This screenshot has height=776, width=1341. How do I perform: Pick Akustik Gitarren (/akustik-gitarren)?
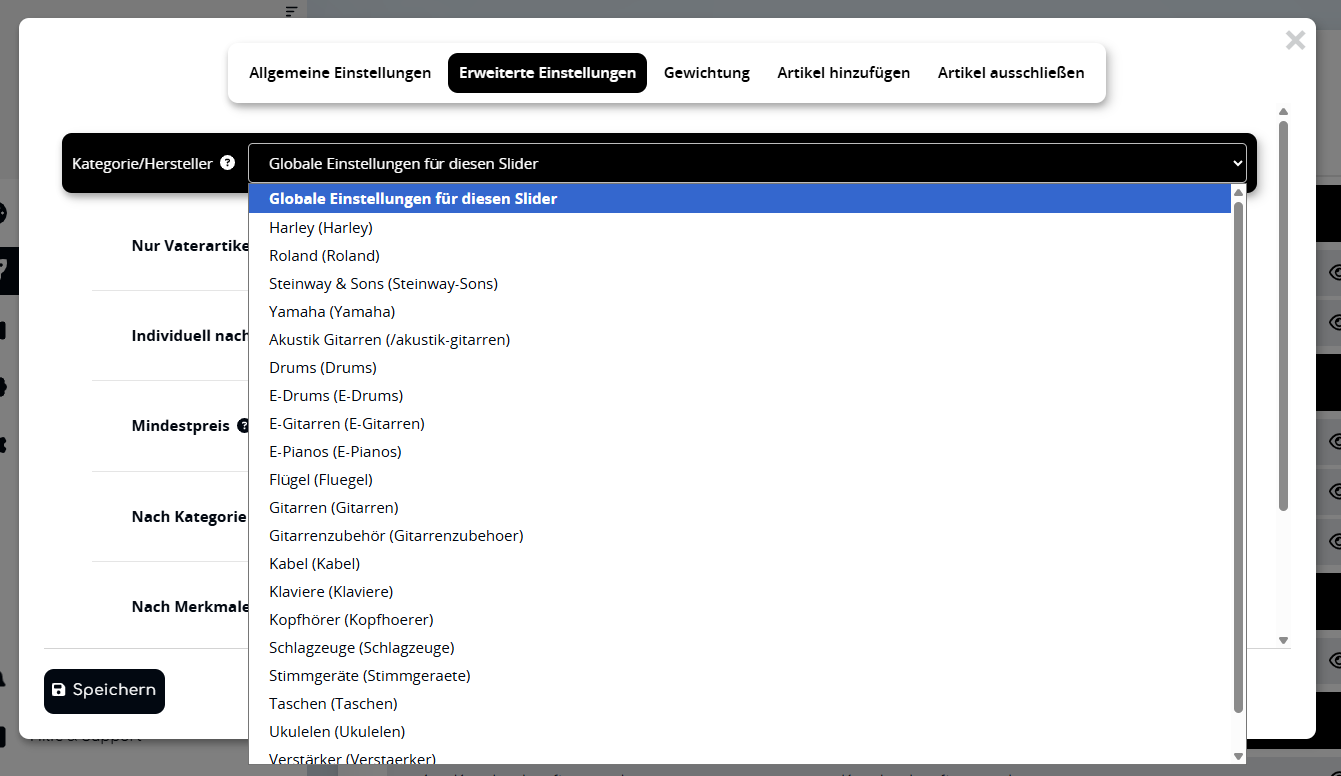click(x=740, y=339)
